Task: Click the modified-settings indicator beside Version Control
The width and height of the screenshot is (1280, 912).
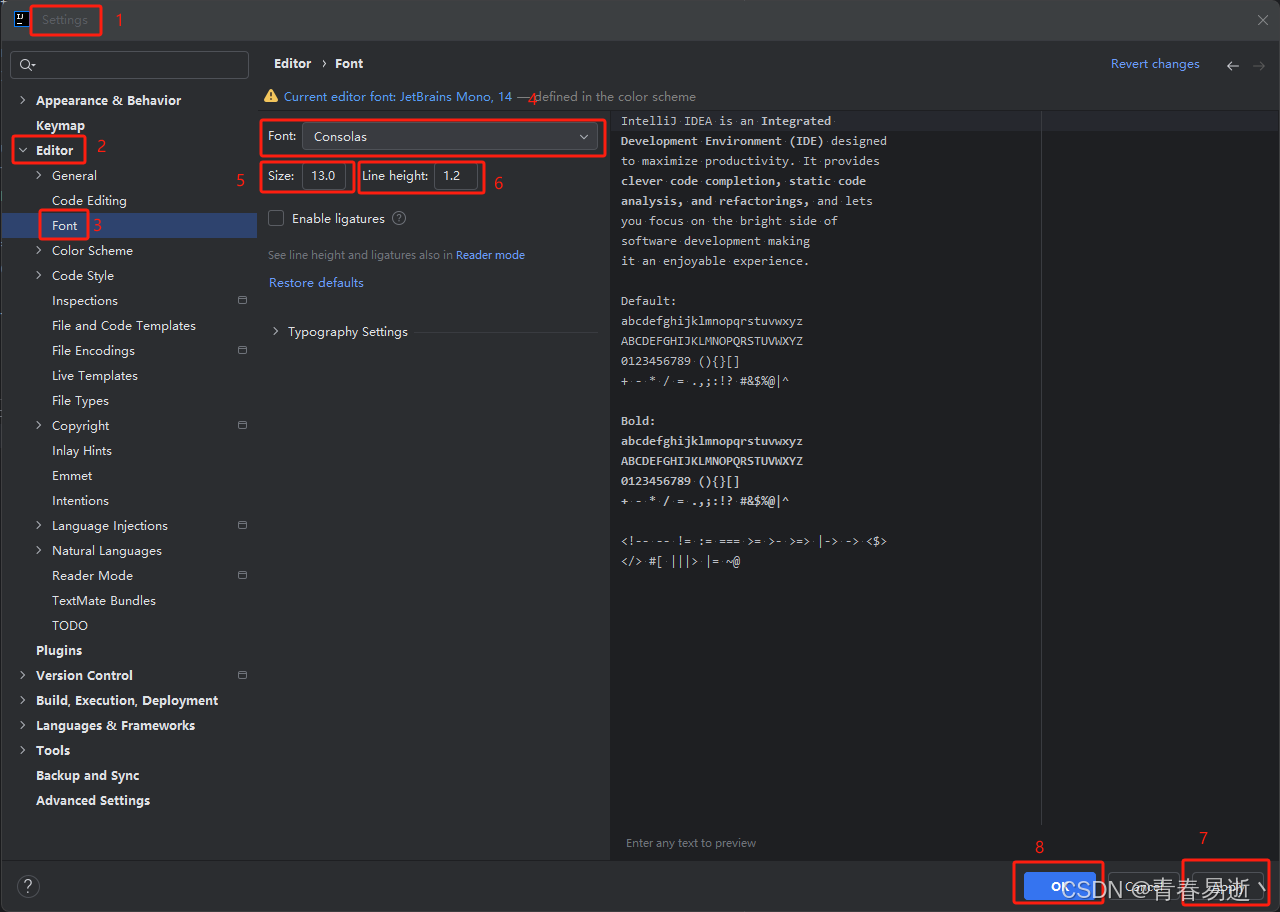Action: [x=242, y=674]
